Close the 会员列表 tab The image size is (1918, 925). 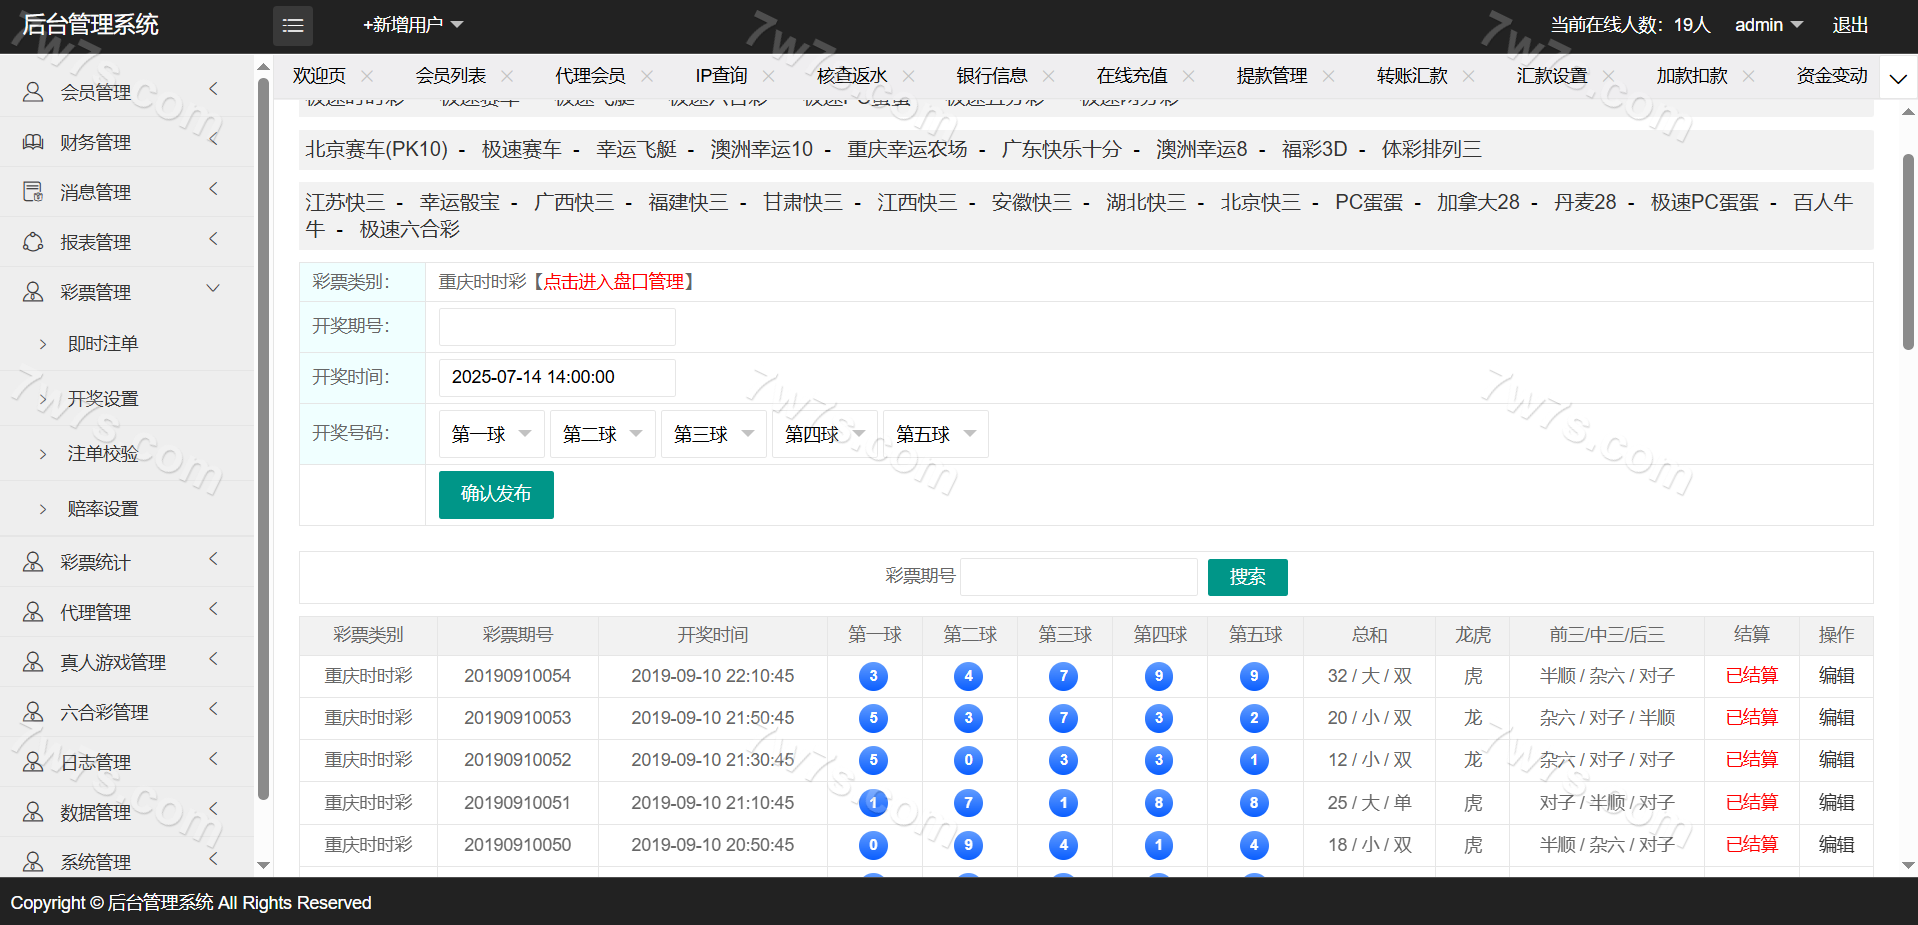pyautogui.click(x=507, y=76)
